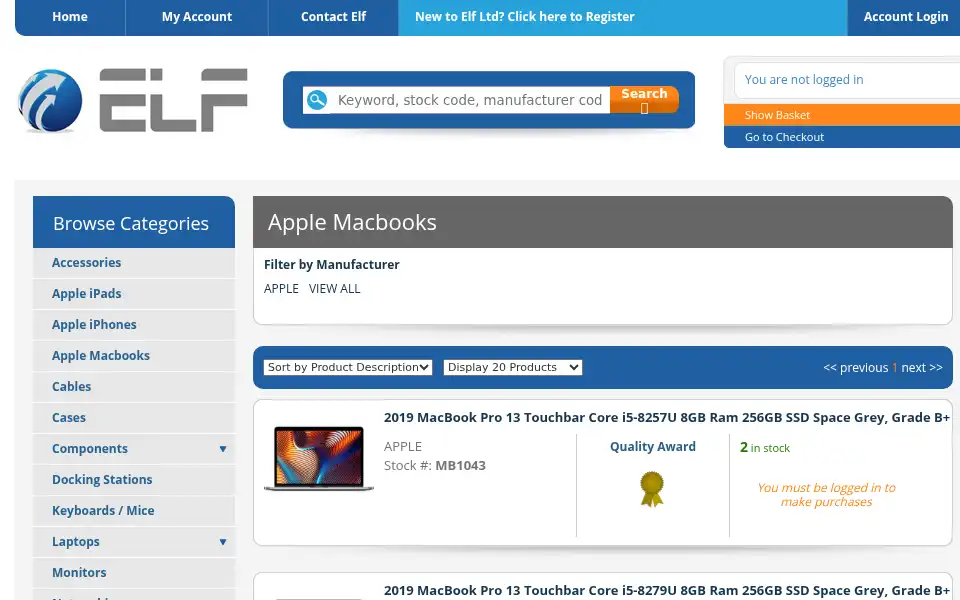Expand the Laptops category arrow
The height and width of the screenshot is (600, 960).
223,542
